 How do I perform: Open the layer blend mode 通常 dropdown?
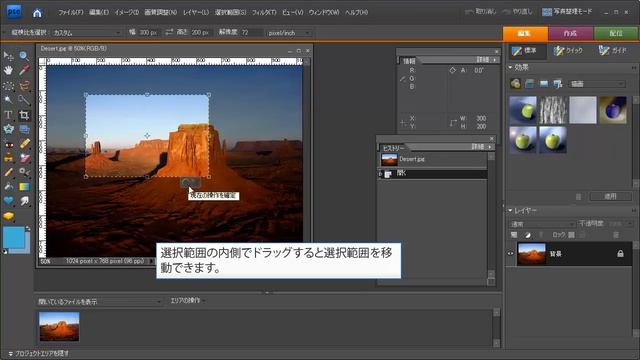tap(542, 224)
